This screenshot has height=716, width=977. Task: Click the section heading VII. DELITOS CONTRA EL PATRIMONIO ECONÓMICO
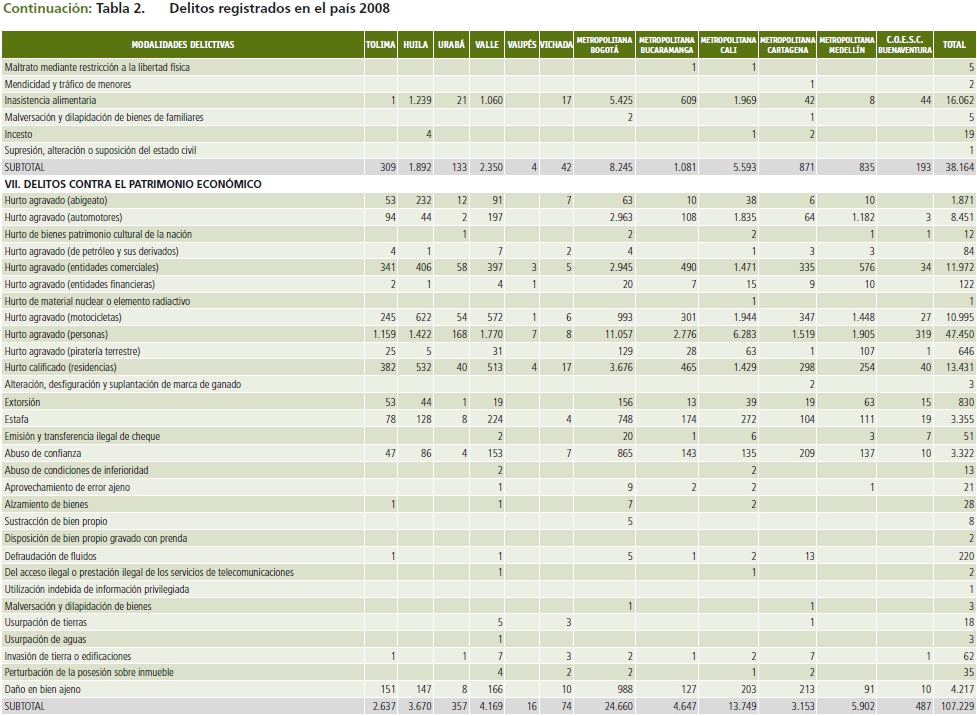(133, 184)
